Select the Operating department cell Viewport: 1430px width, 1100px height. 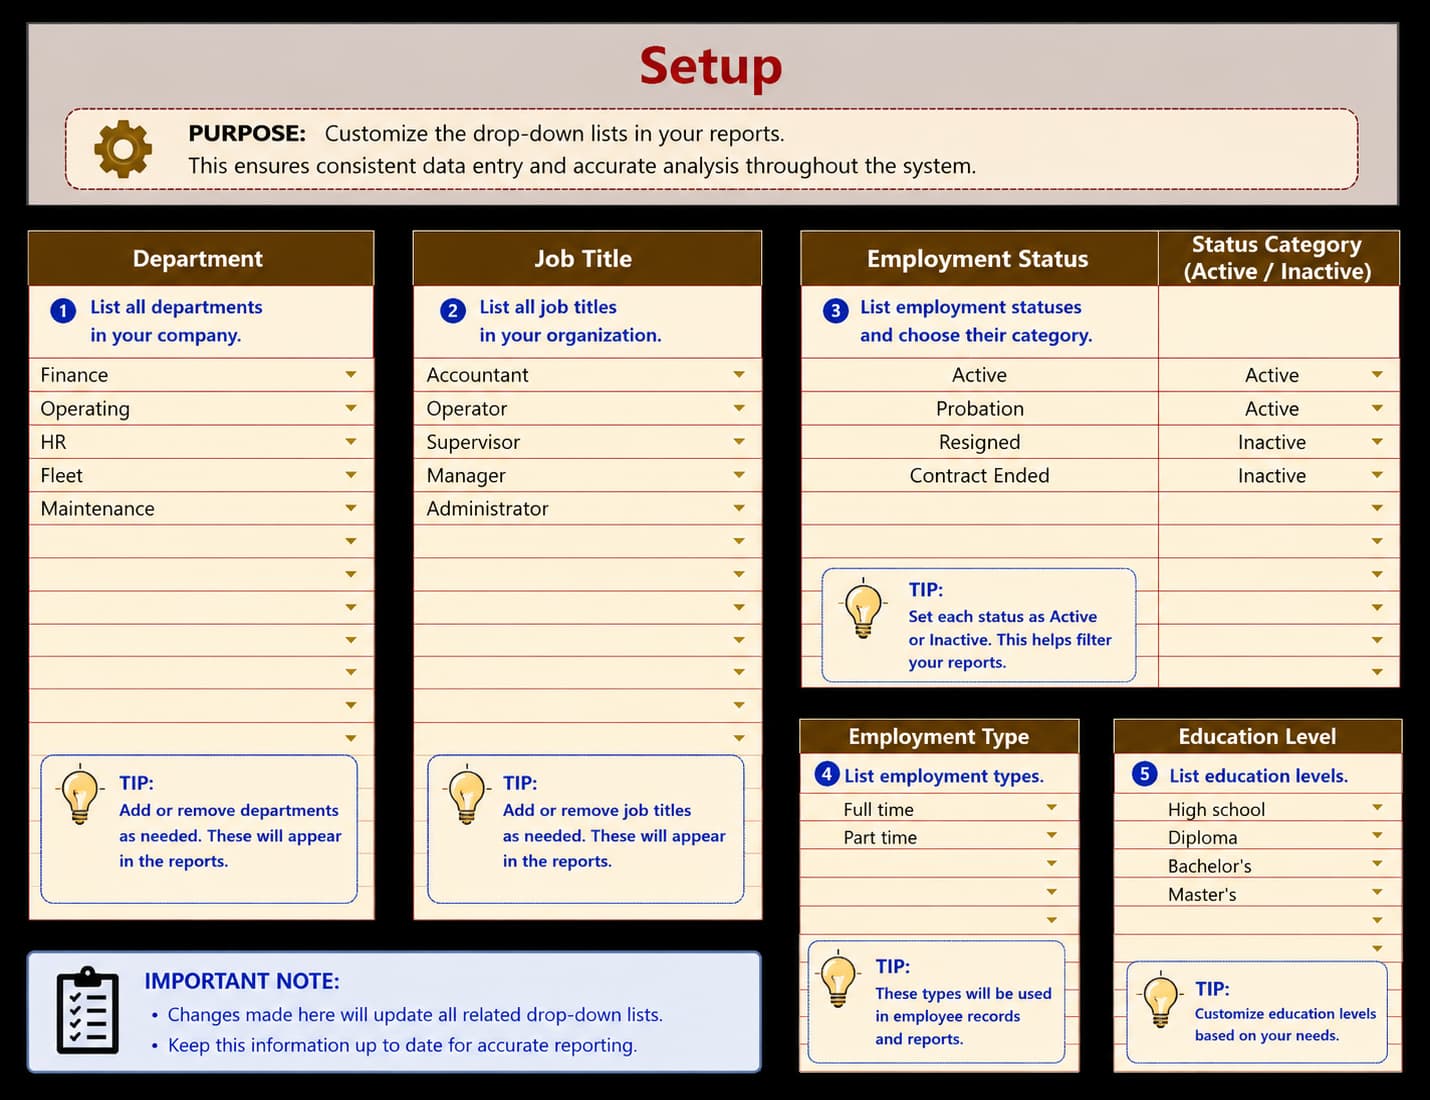coord(201,408)
